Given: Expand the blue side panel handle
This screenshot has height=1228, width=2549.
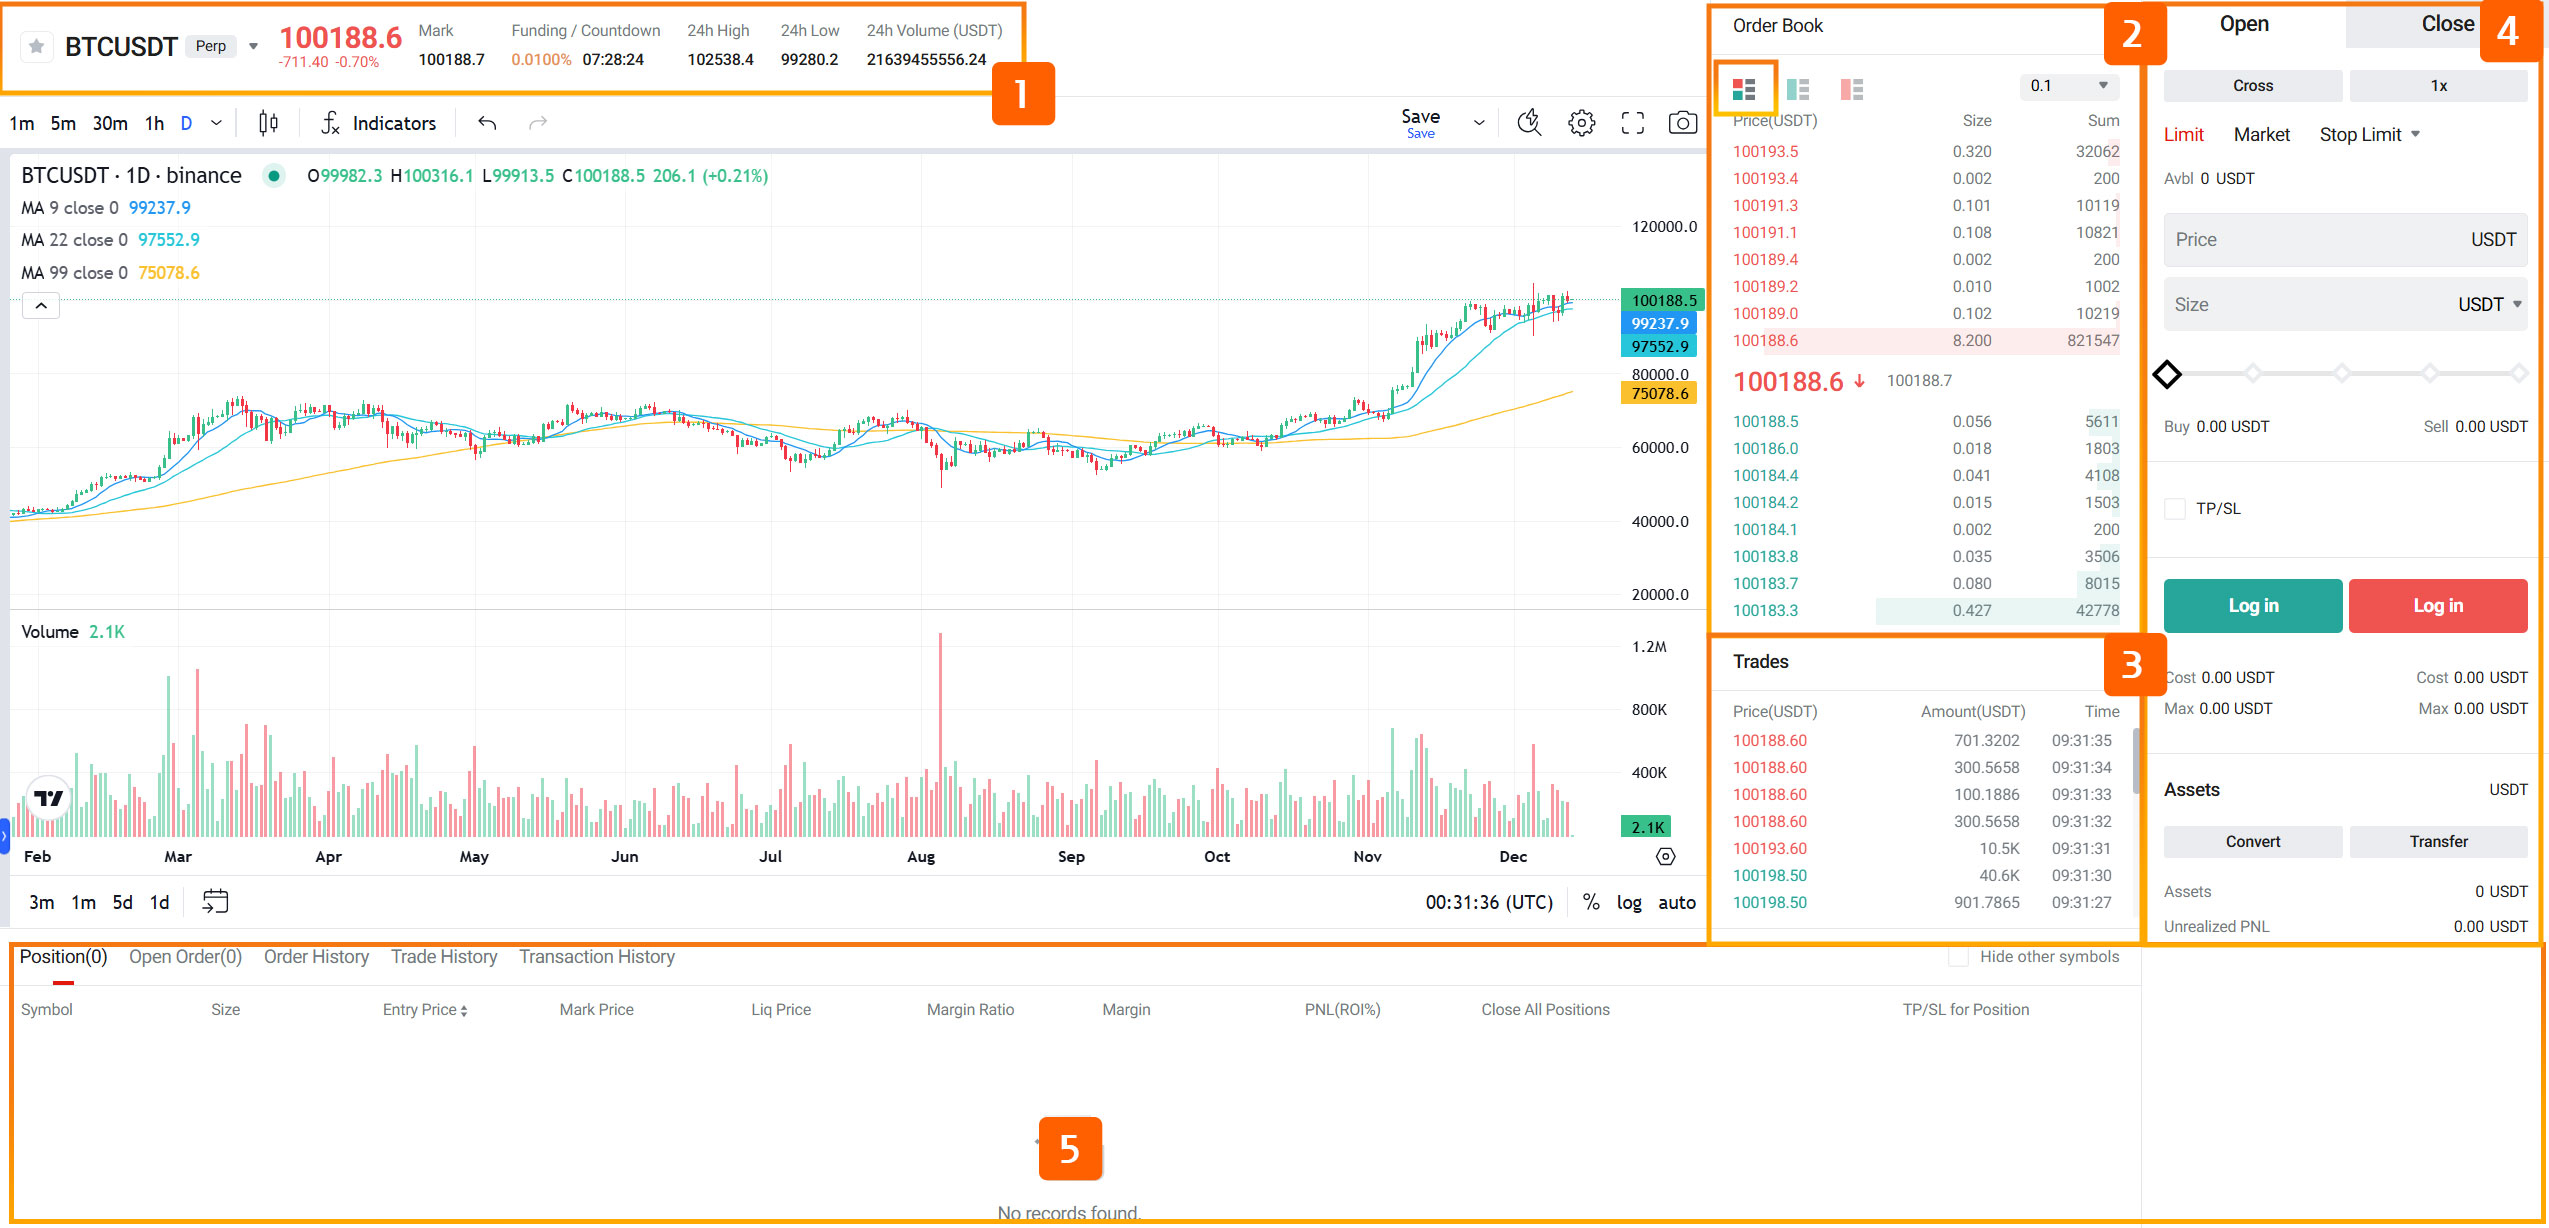Looking at the screenshot, I should click(x=4, y=836).
